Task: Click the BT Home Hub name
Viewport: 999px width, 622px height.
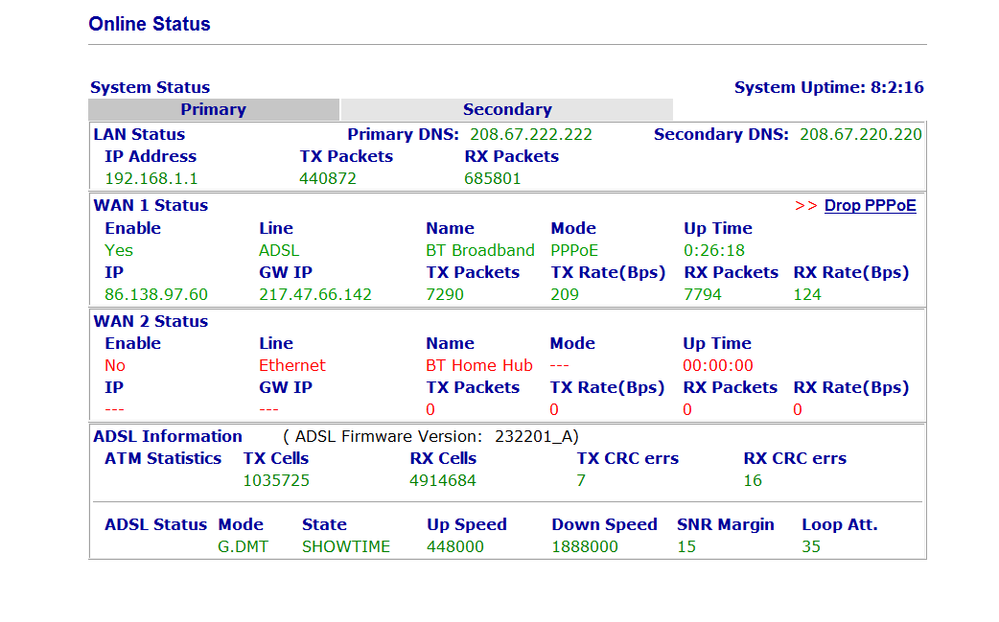Action: (479, 366)
